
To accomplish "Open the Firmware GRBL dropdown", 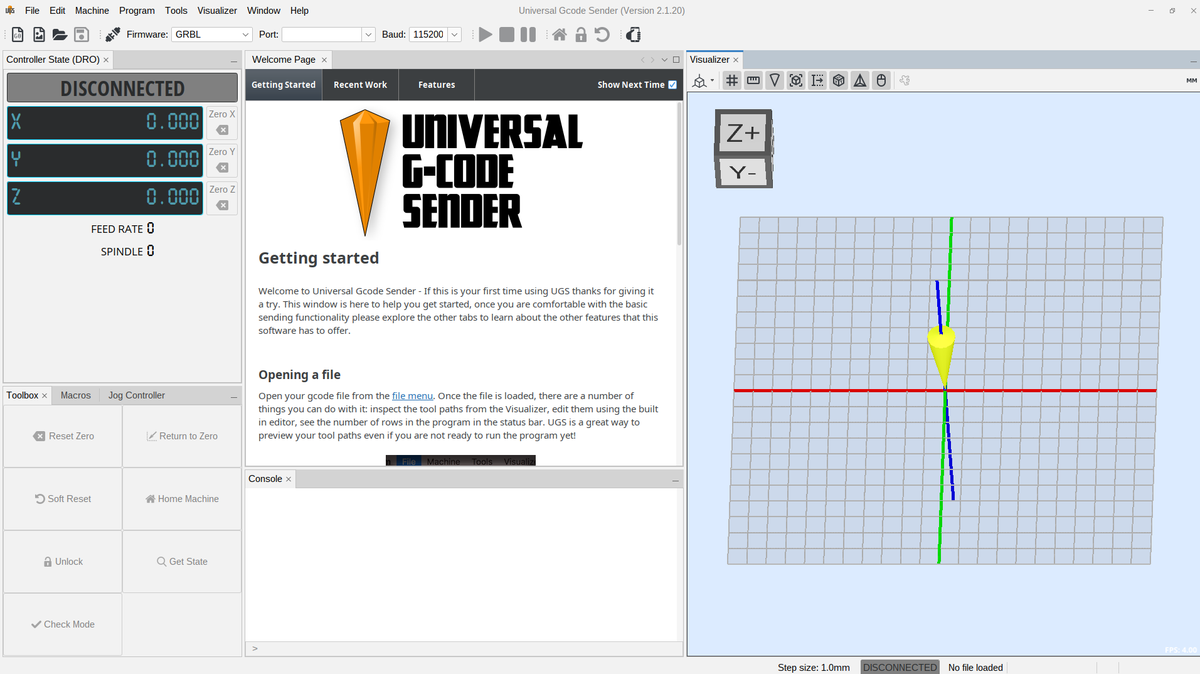I will click(x=211, y=34).
